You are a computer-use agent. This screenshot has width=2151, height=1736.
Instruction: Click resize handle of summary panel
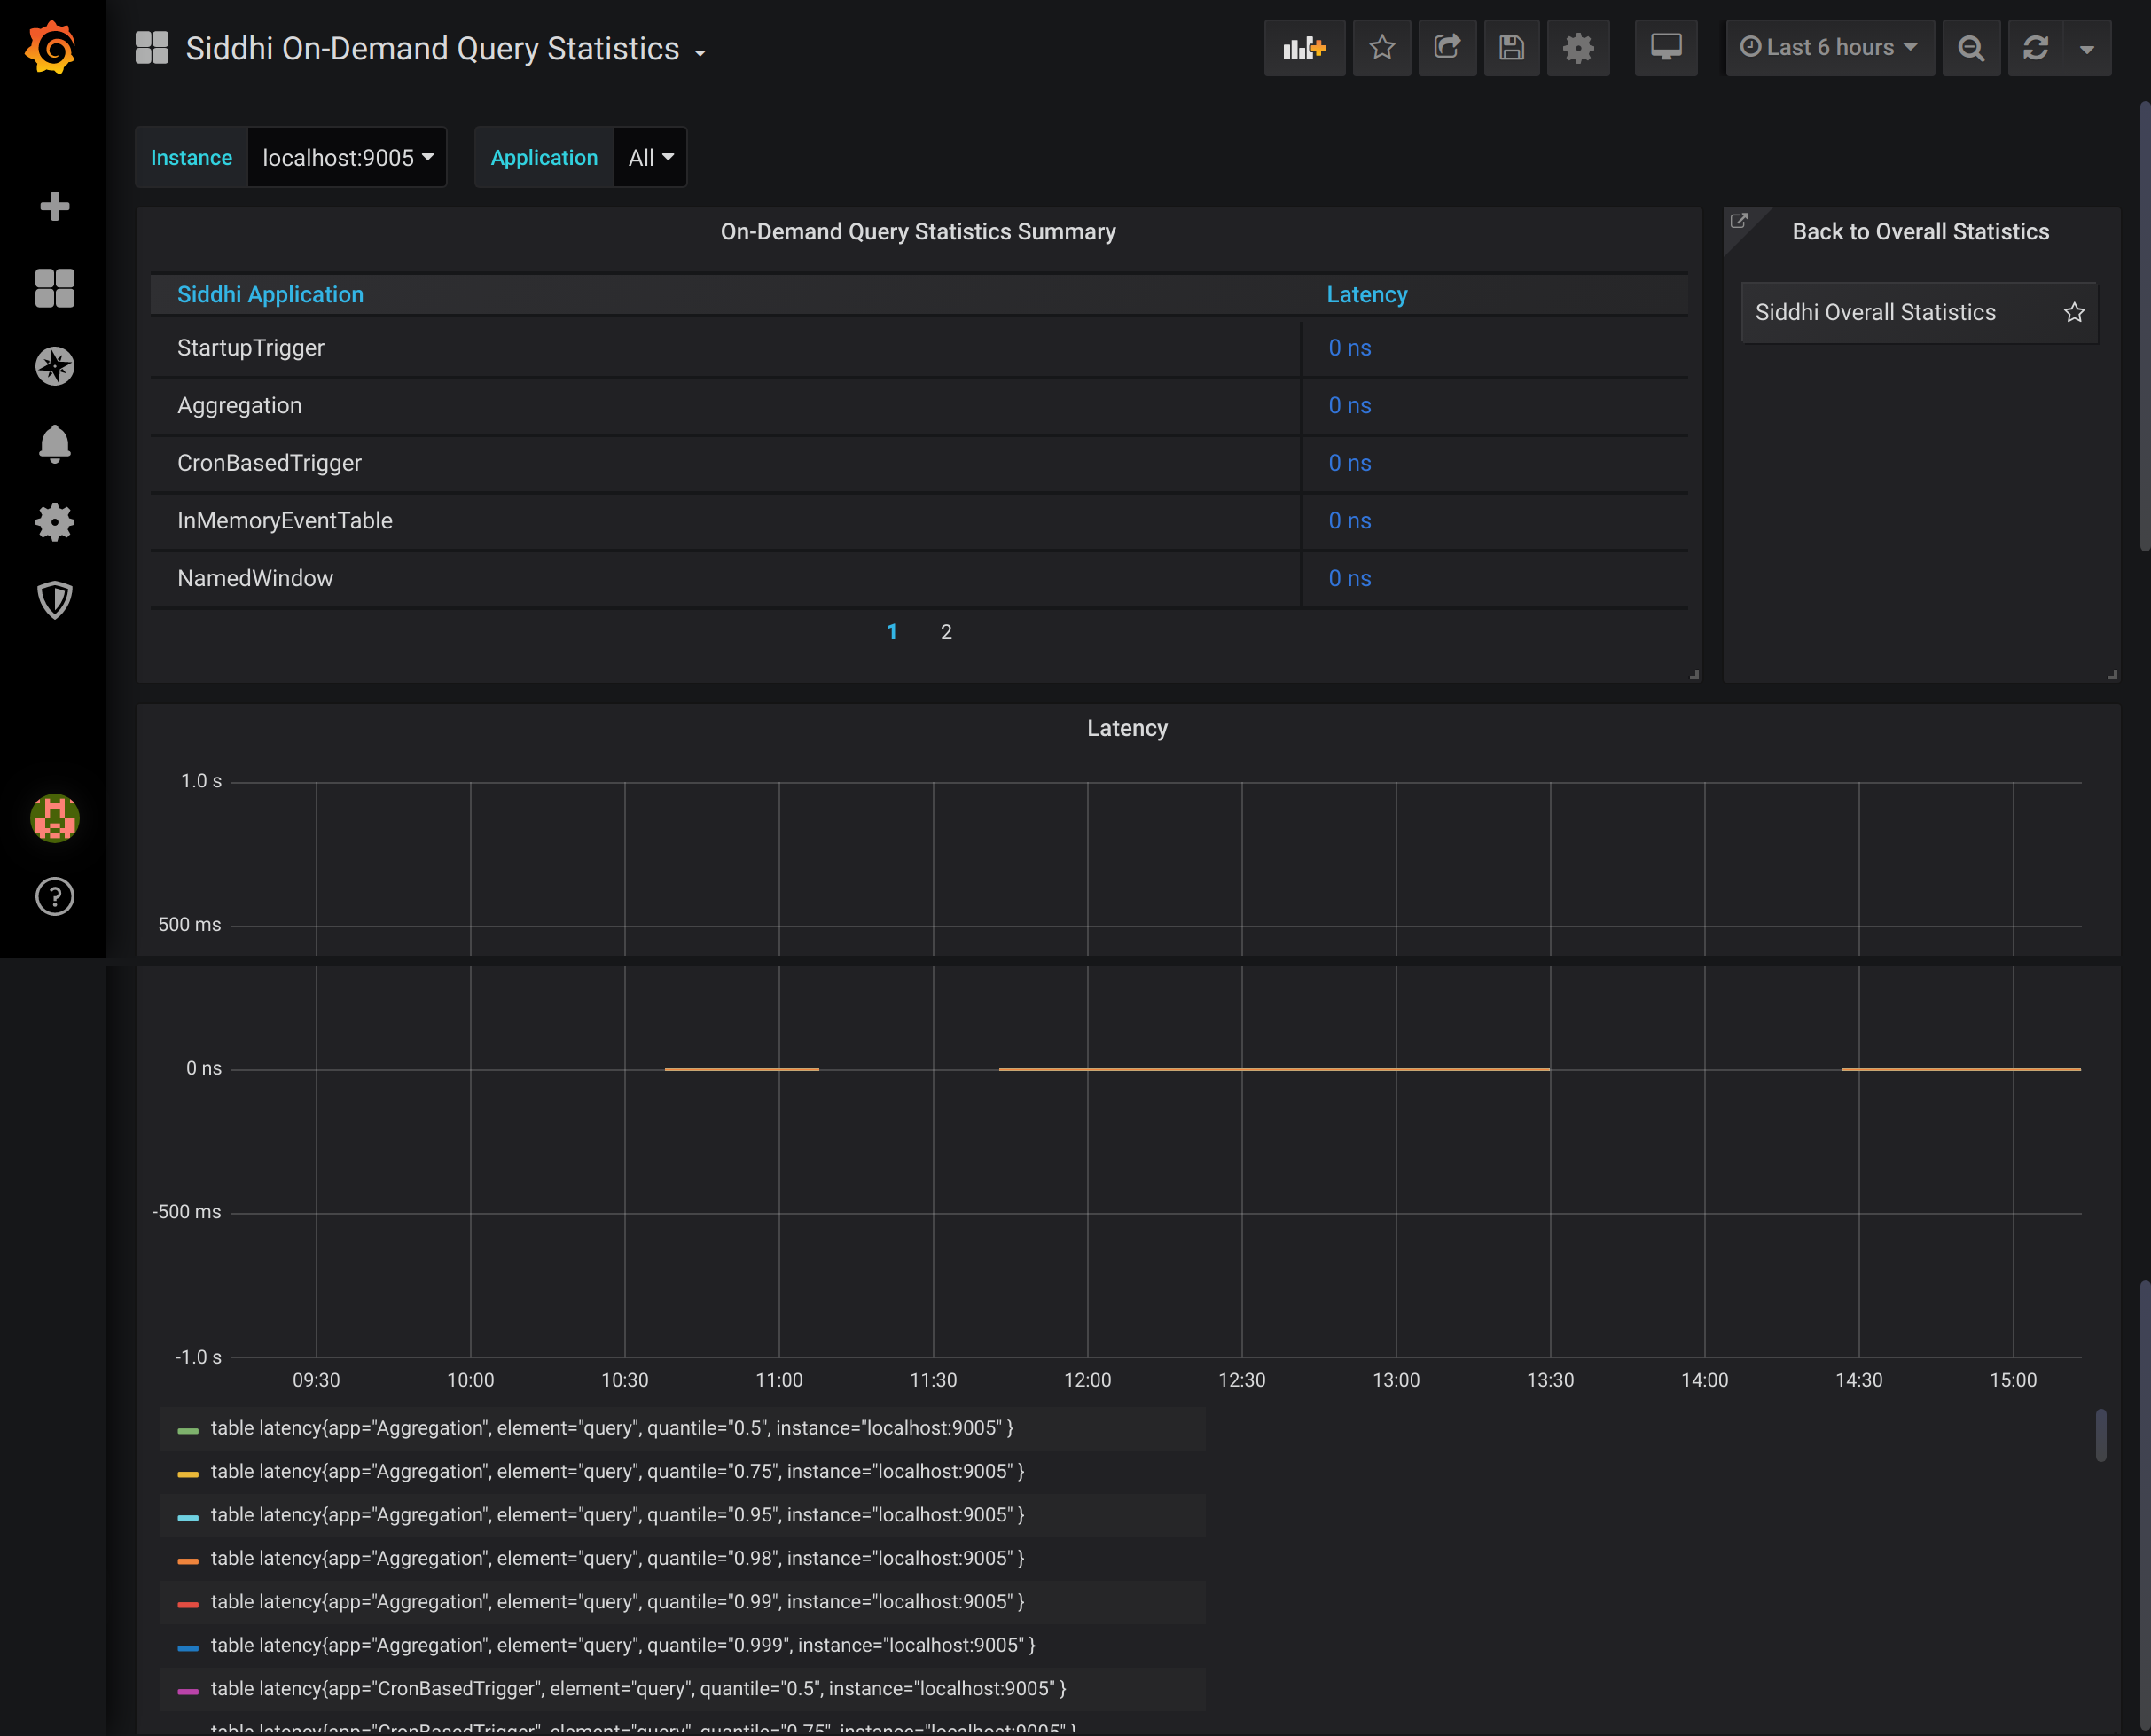click(x=1694, y=675)
